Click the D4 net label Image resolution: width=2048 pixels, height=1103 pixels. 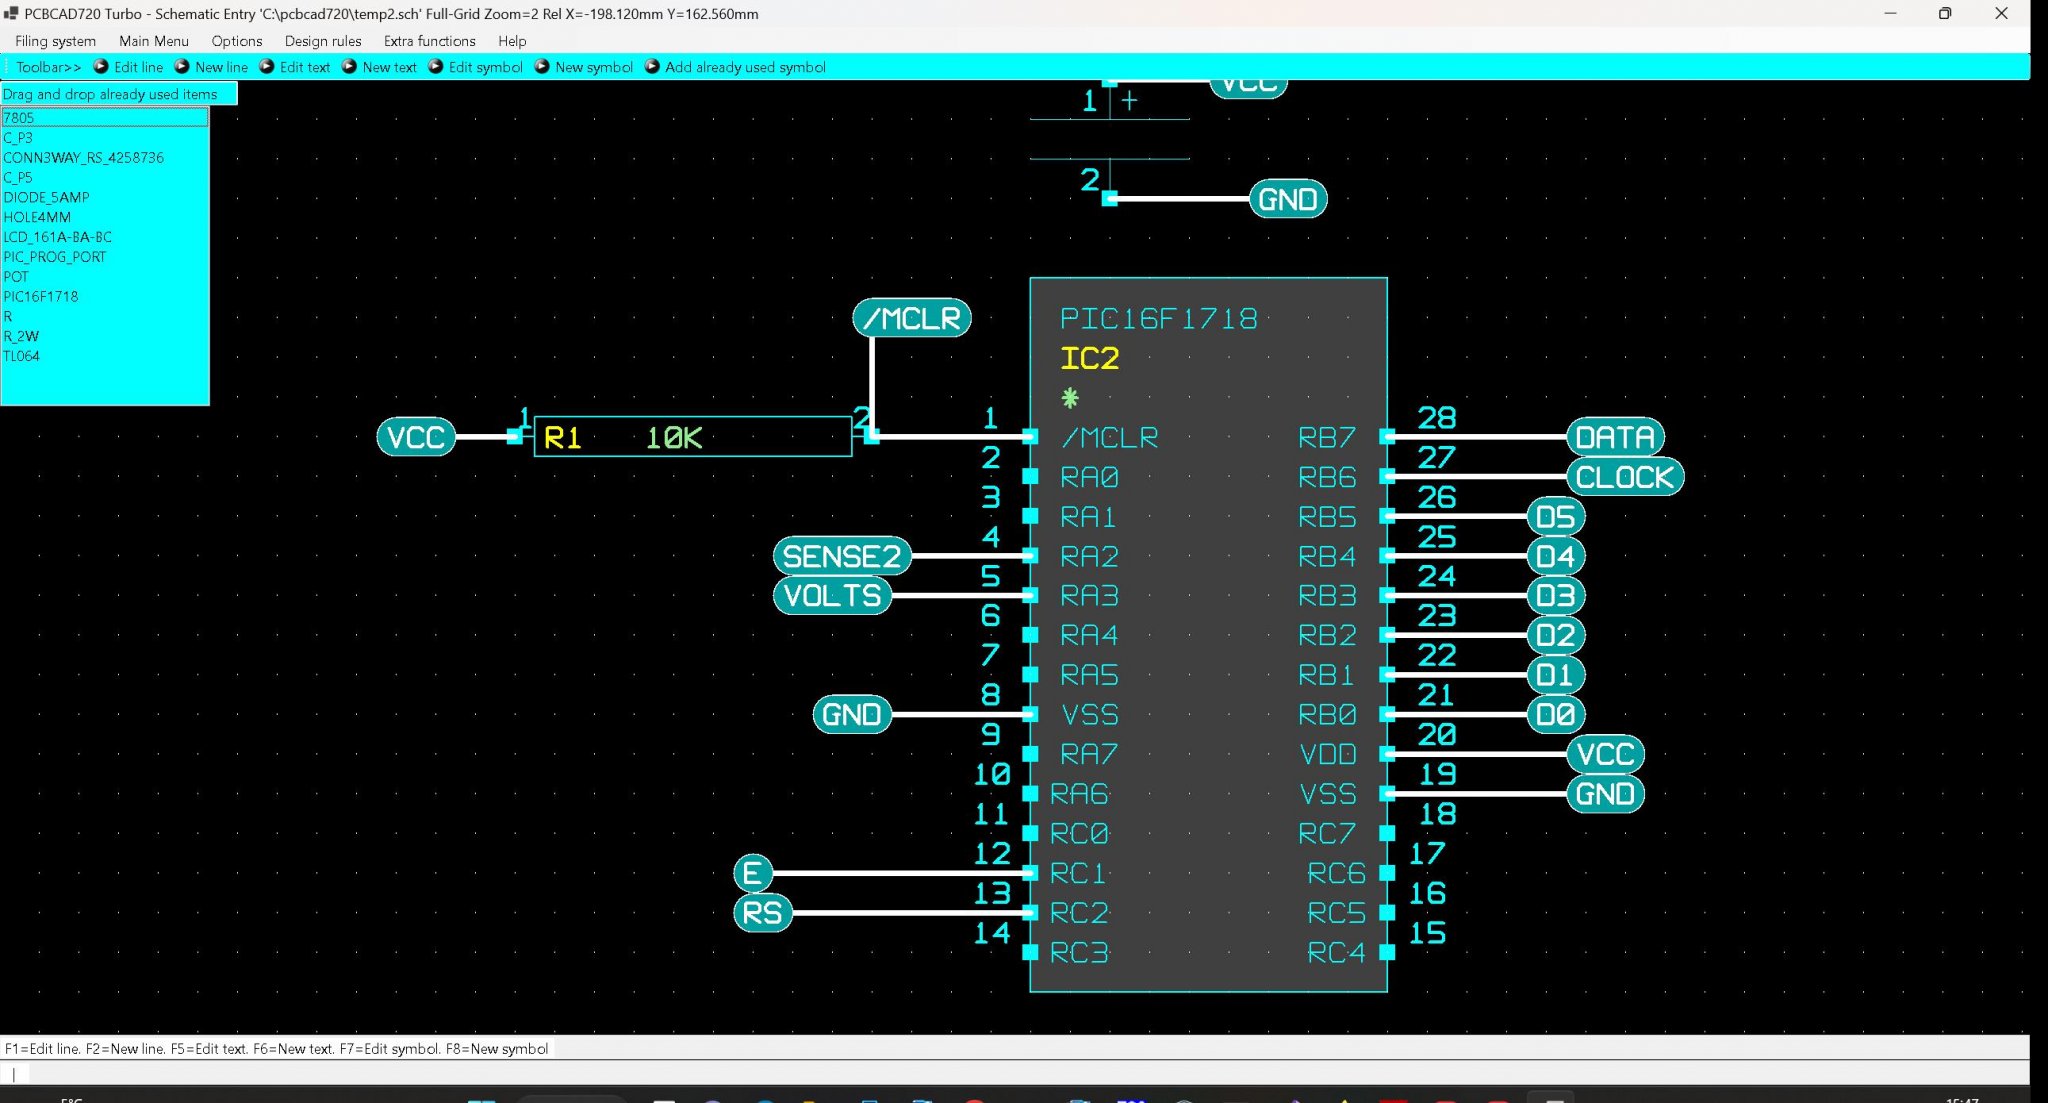[1556, 556]
